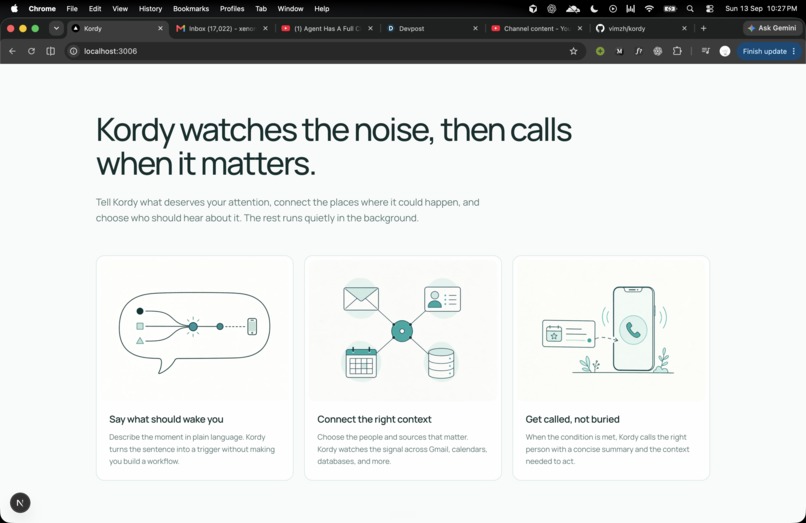The width and height of the screenshot is (806, 523).
Task: Click the 'Get called, not buried' heading
Action: coord(572,419)
